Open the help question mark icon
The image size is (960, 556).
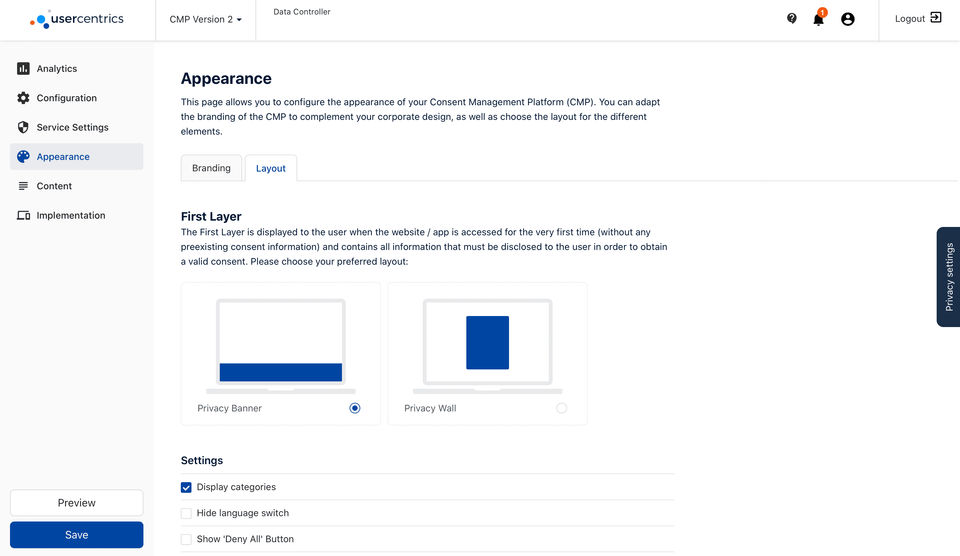pos(792,18)
